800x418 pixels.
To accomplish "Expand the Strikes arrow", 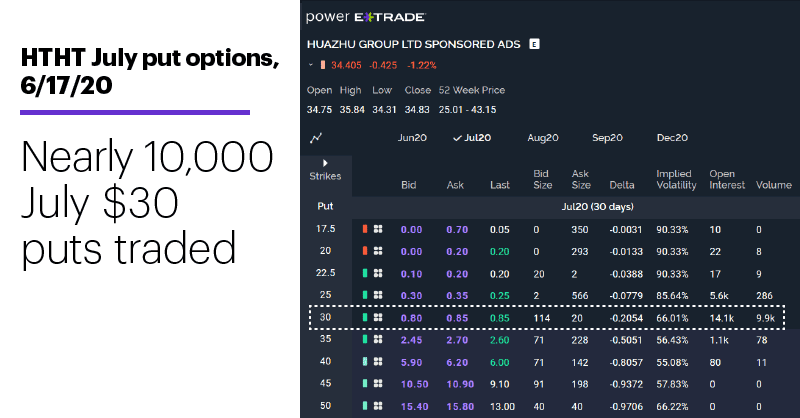I will coord(325,163).
